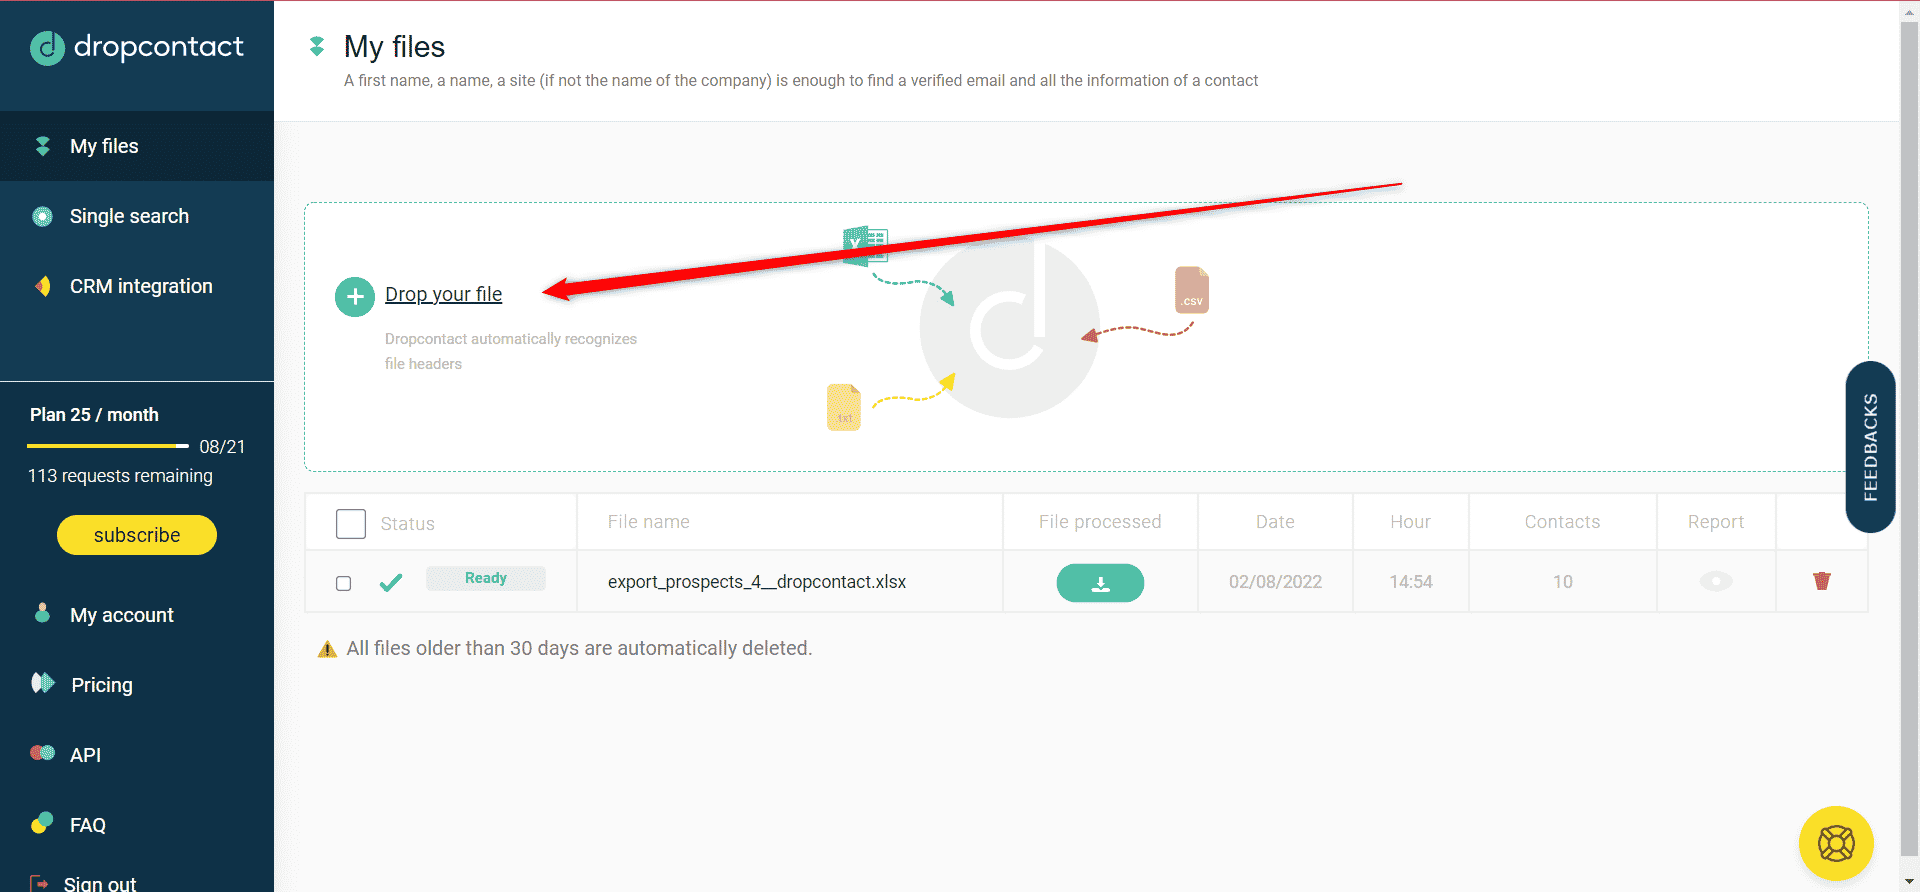Click the Report column header

[1716, 522]
